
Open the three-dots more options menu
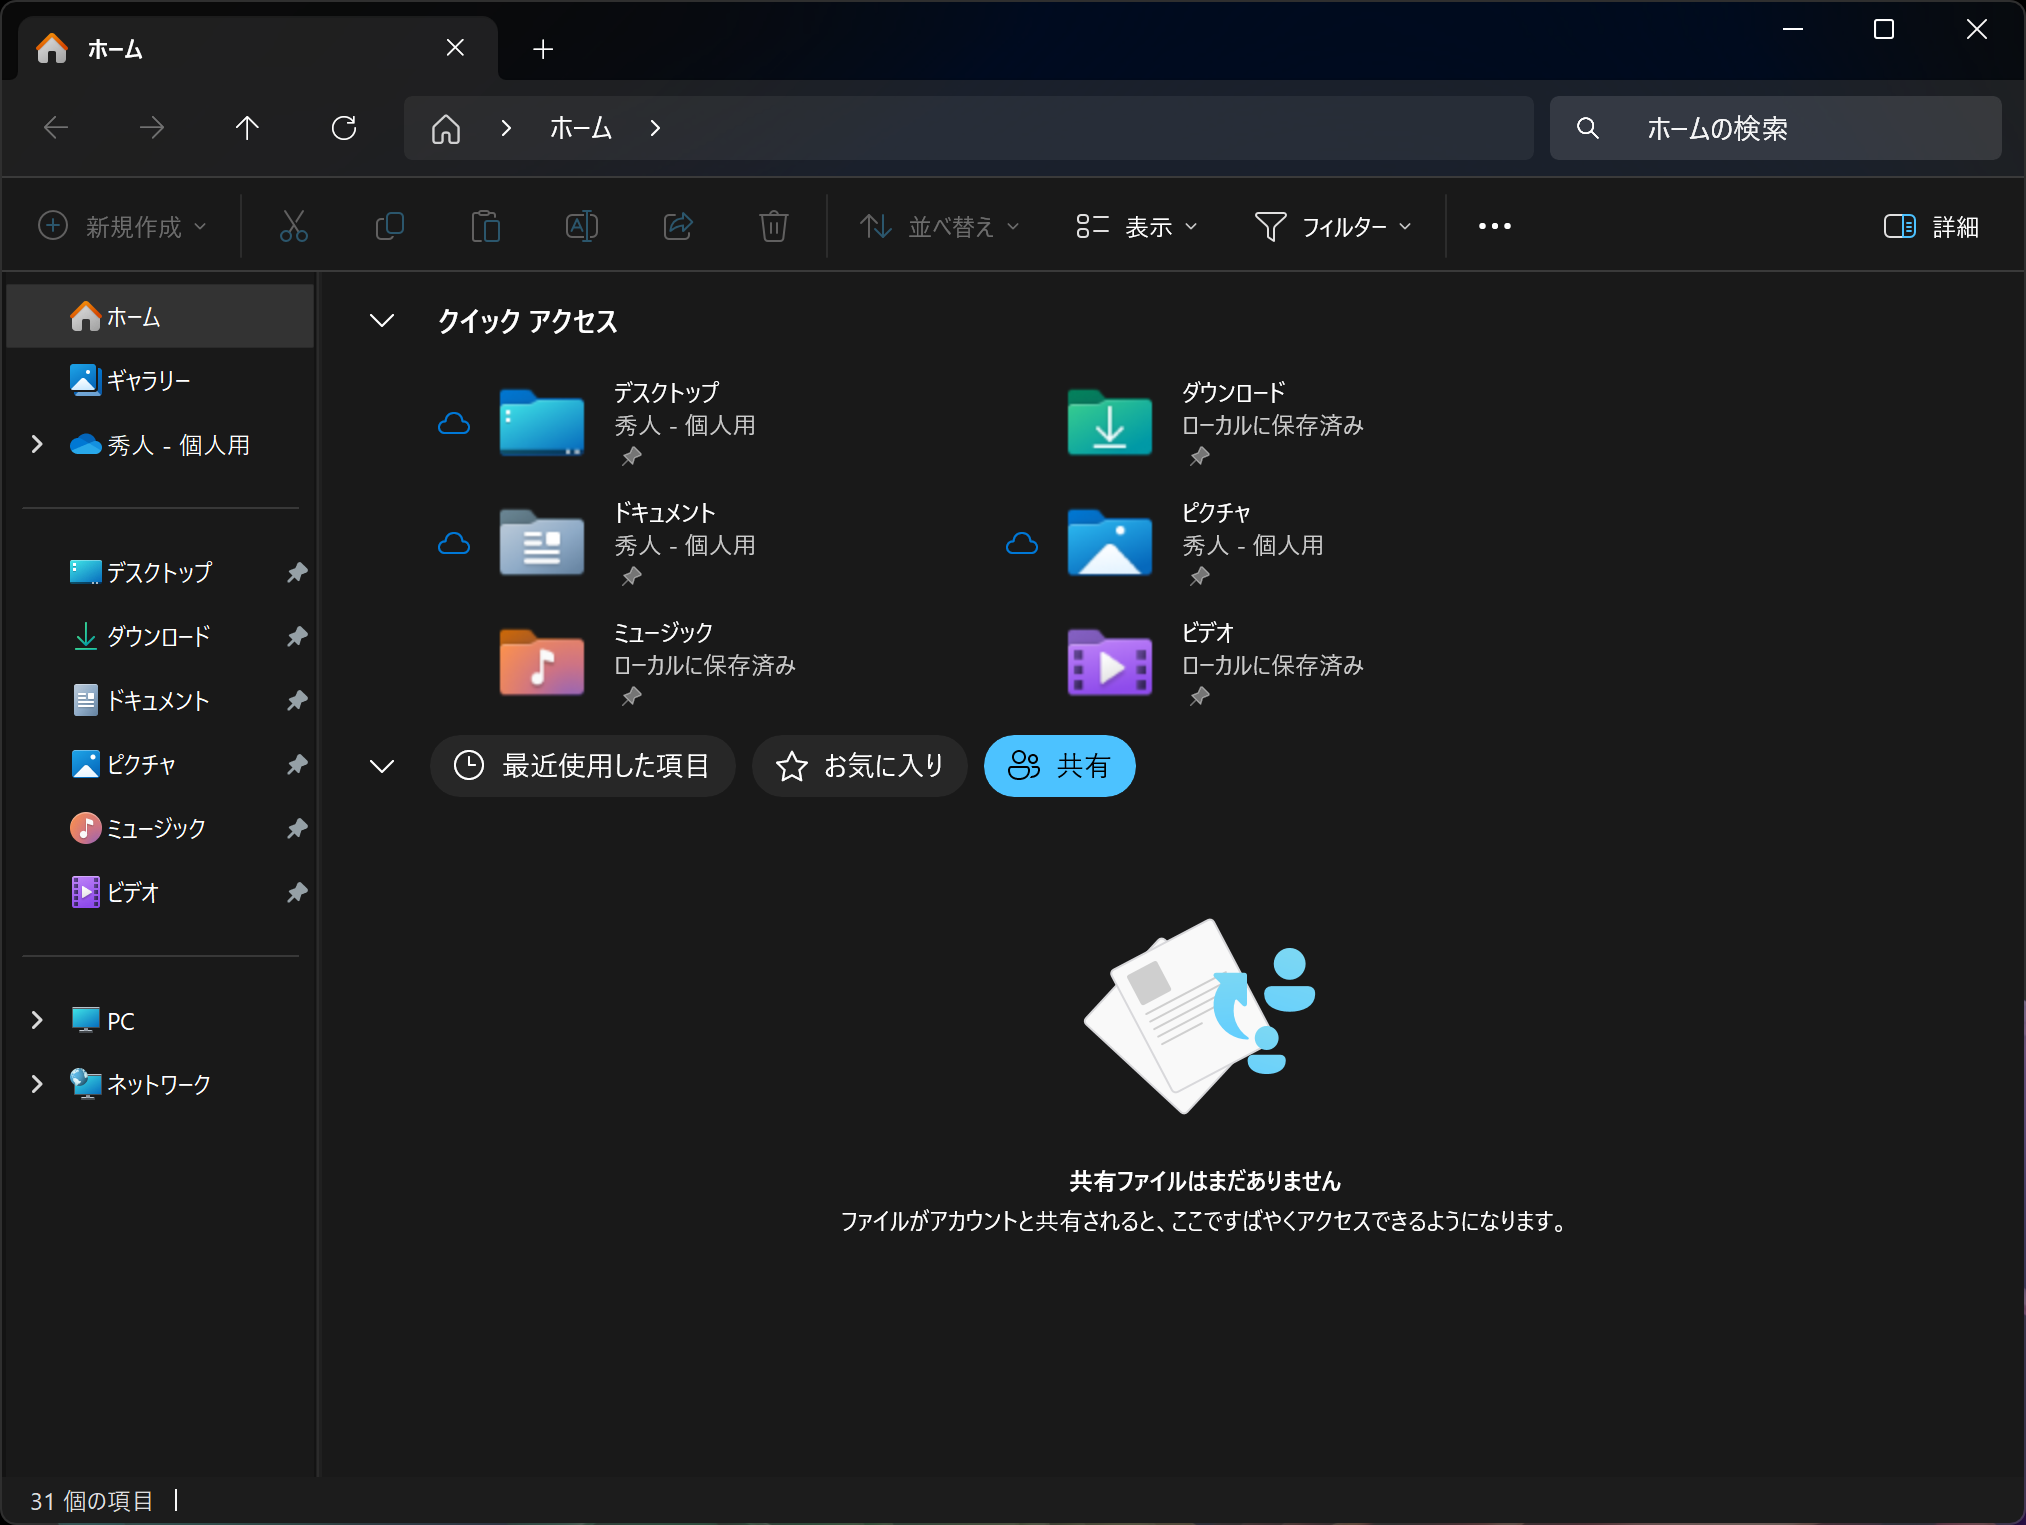pos(1494,227)
